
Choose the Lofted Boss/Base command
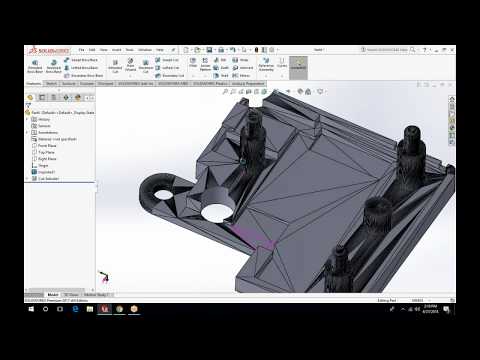[81, 68]
